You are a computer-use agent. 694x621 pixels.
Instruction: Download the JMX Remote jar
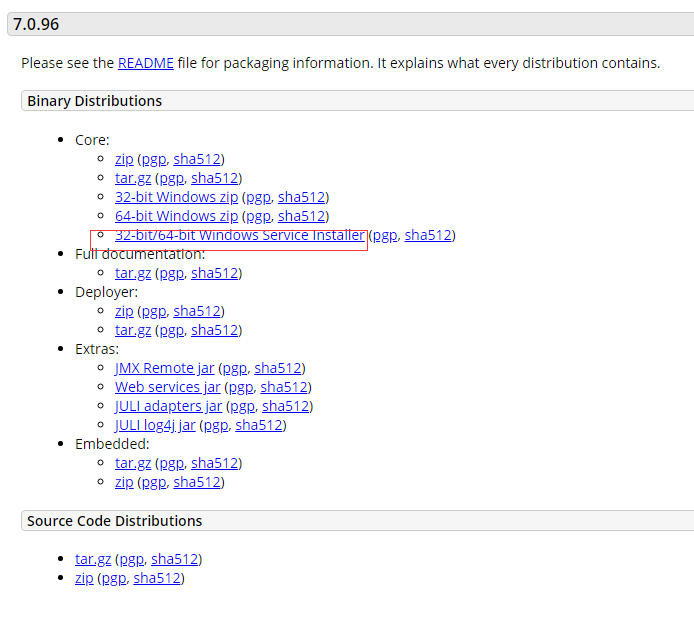164,368
